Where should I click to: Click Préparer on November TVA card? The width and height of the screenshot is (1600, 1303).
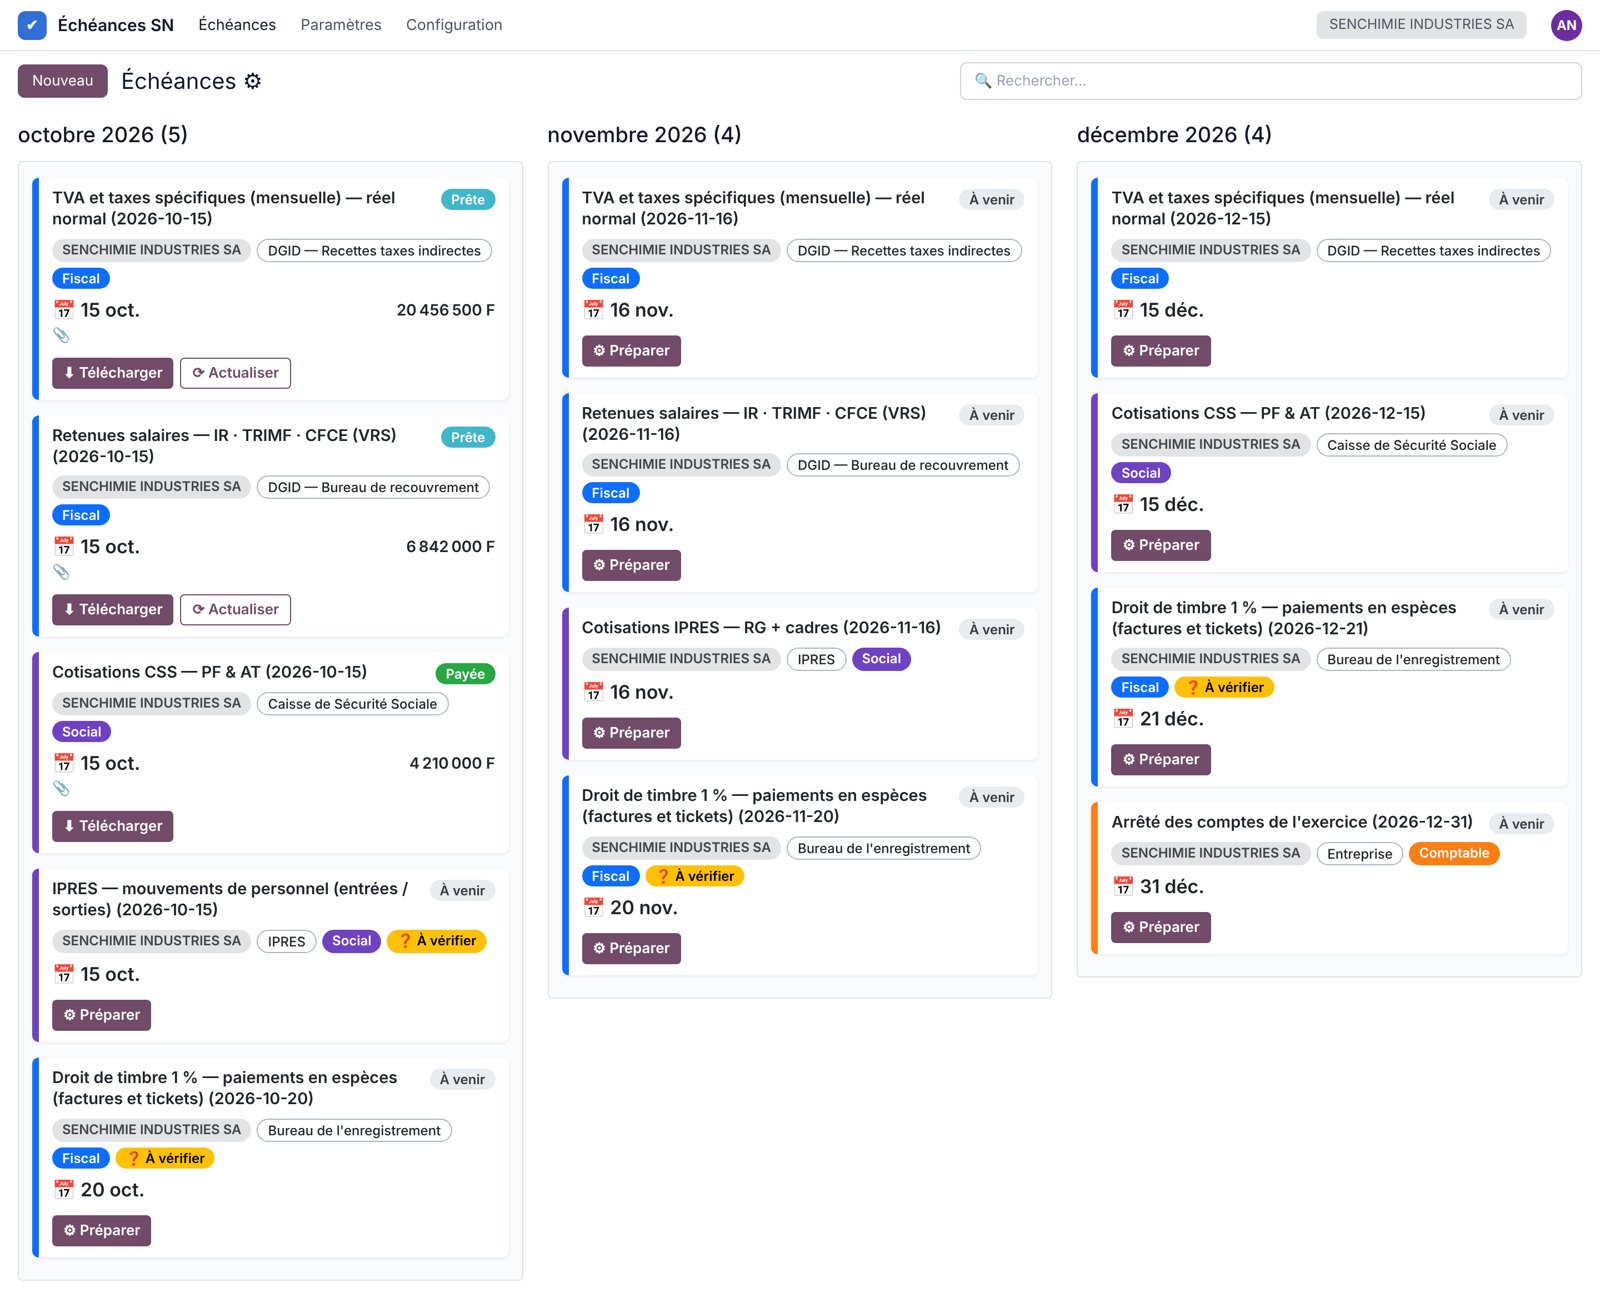click(632, 351)
